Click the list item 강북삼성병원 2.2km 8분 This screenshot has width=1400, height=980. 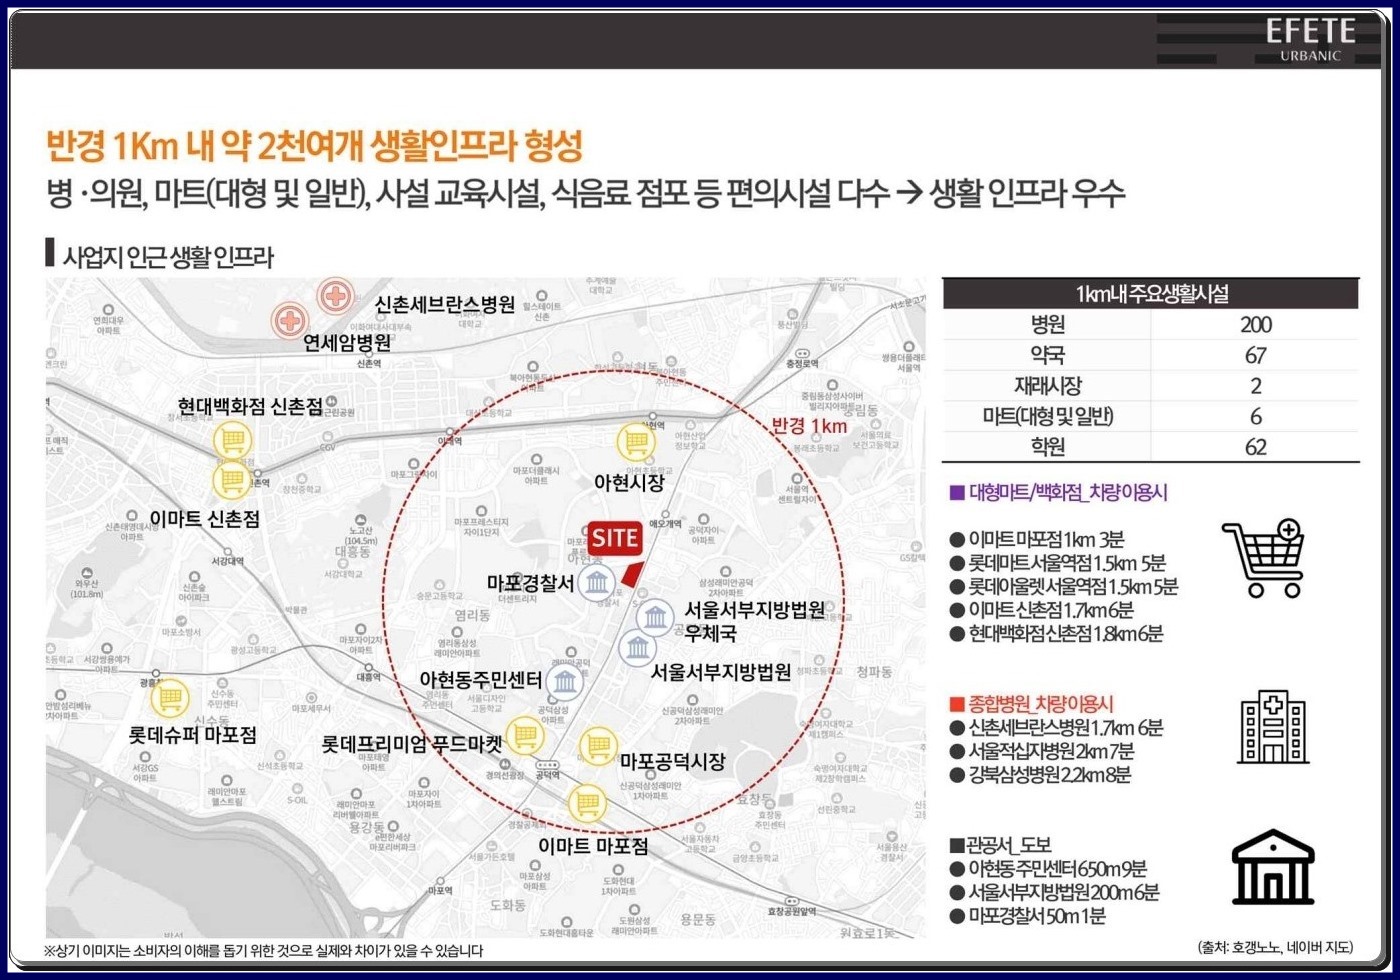click(x=1040, y=775)
